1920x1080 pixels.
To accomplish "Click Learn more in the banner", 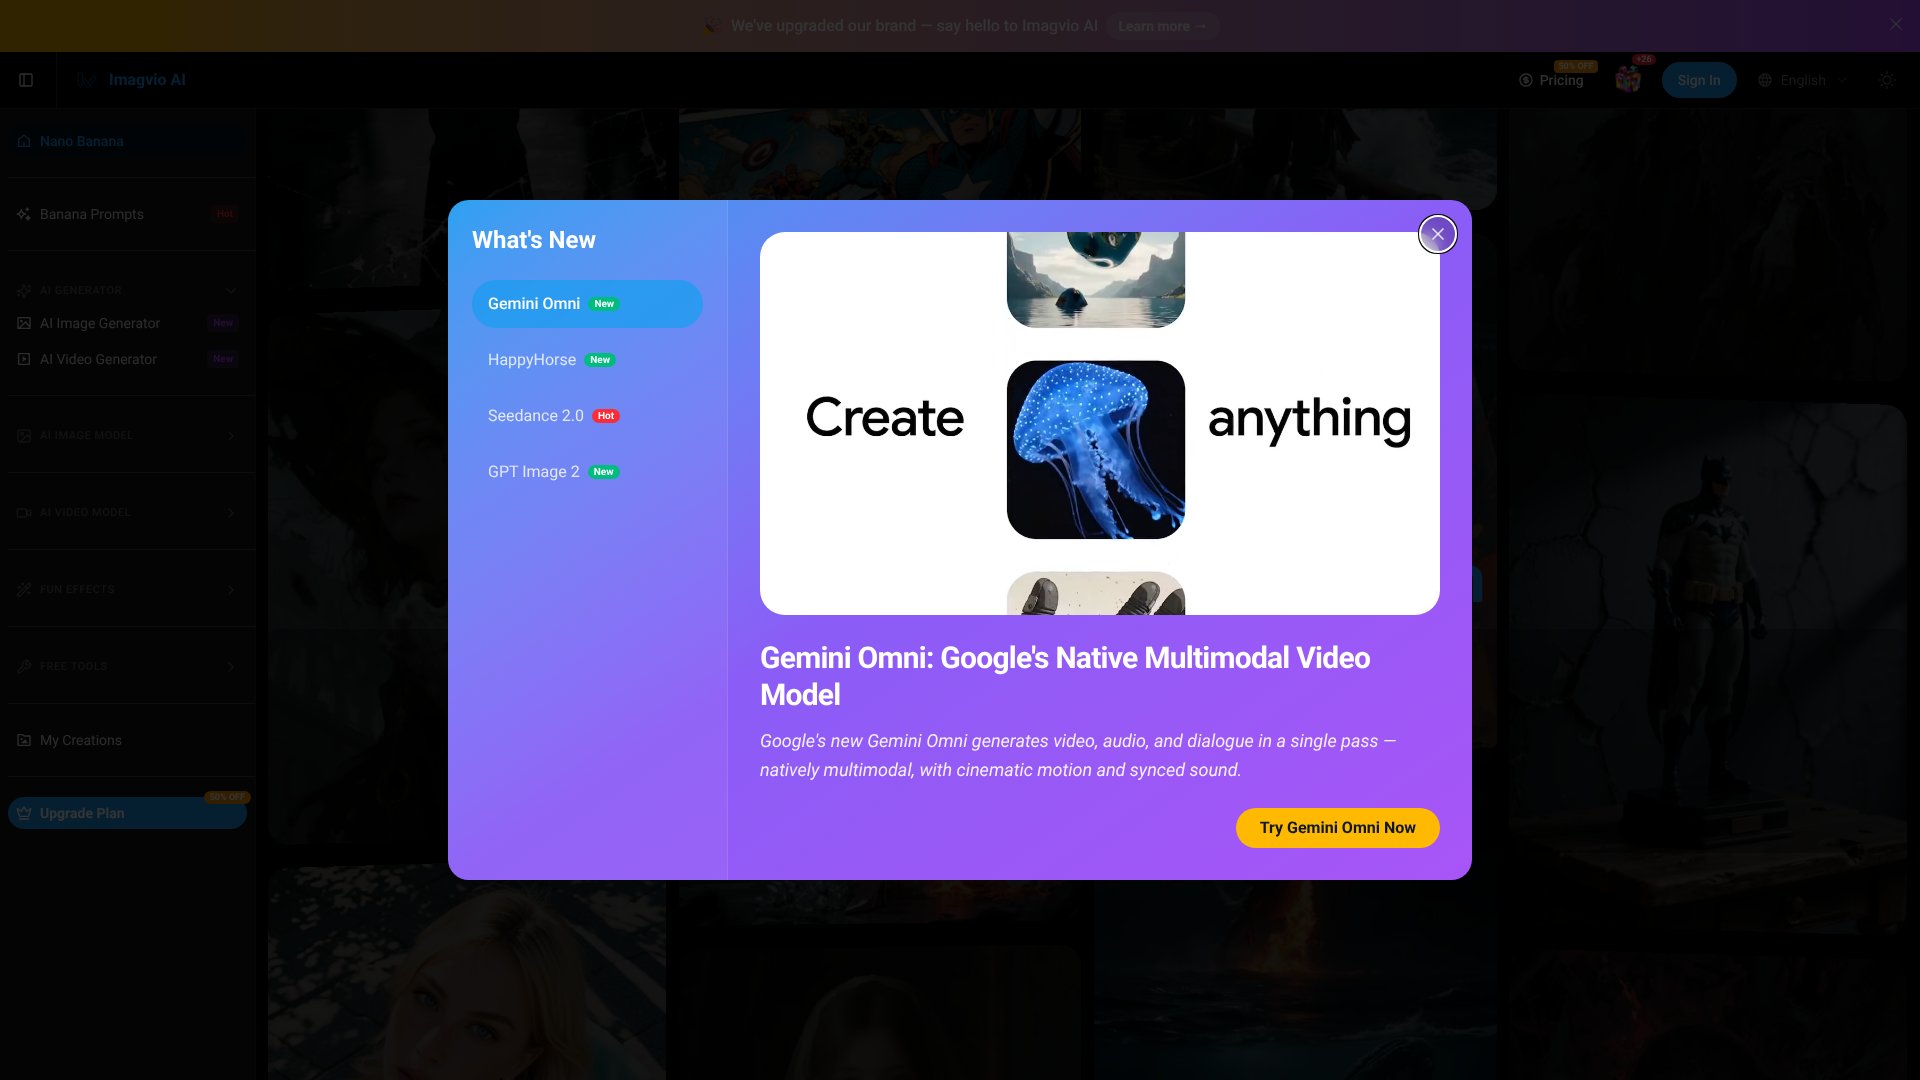I will tap(1162, 26).
